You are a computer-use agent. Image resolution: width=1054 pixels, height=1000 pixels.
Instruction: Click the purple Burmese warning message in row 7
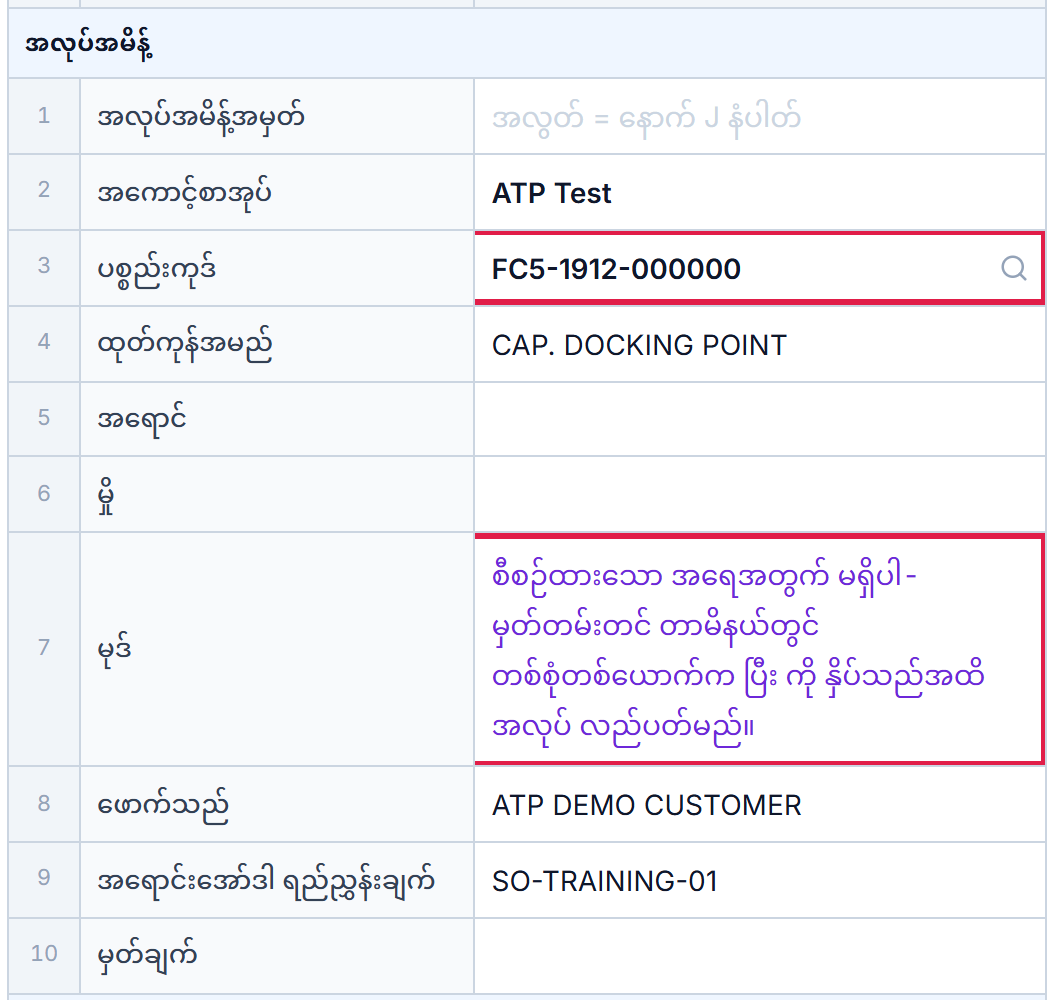(x=737, y=651)
